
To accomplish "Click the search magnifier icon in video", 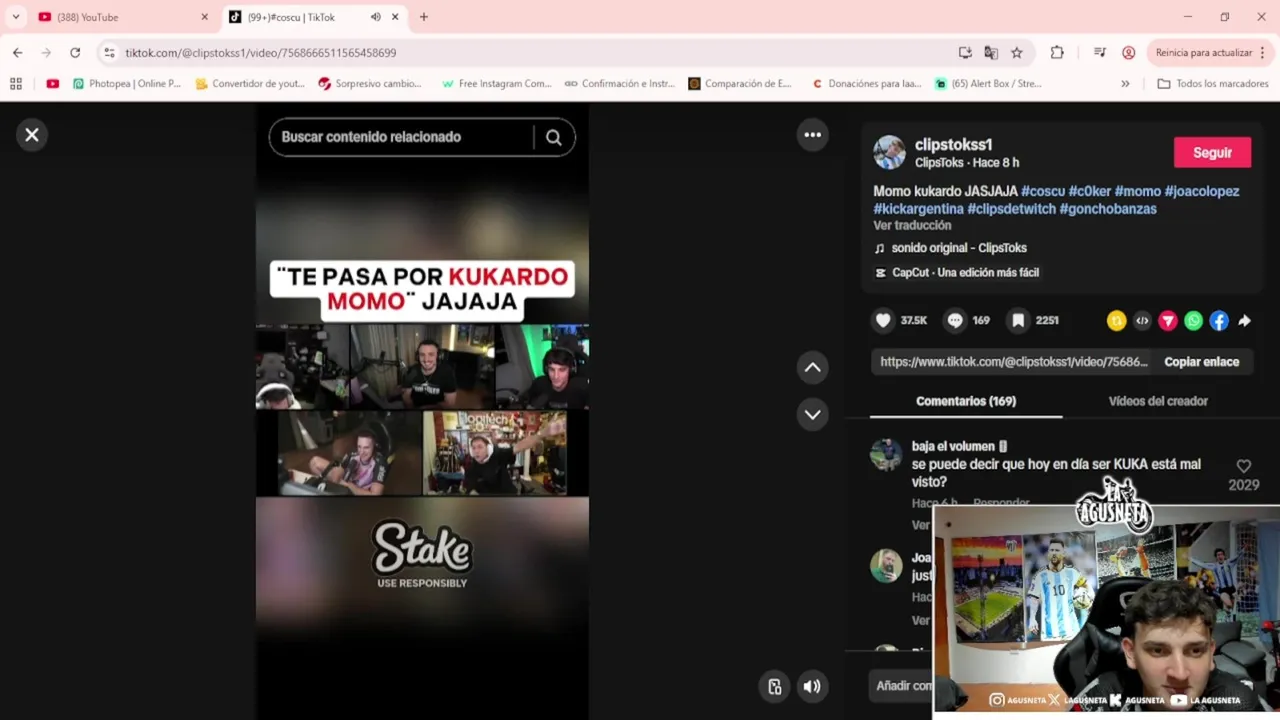I will tap(554, 138).
